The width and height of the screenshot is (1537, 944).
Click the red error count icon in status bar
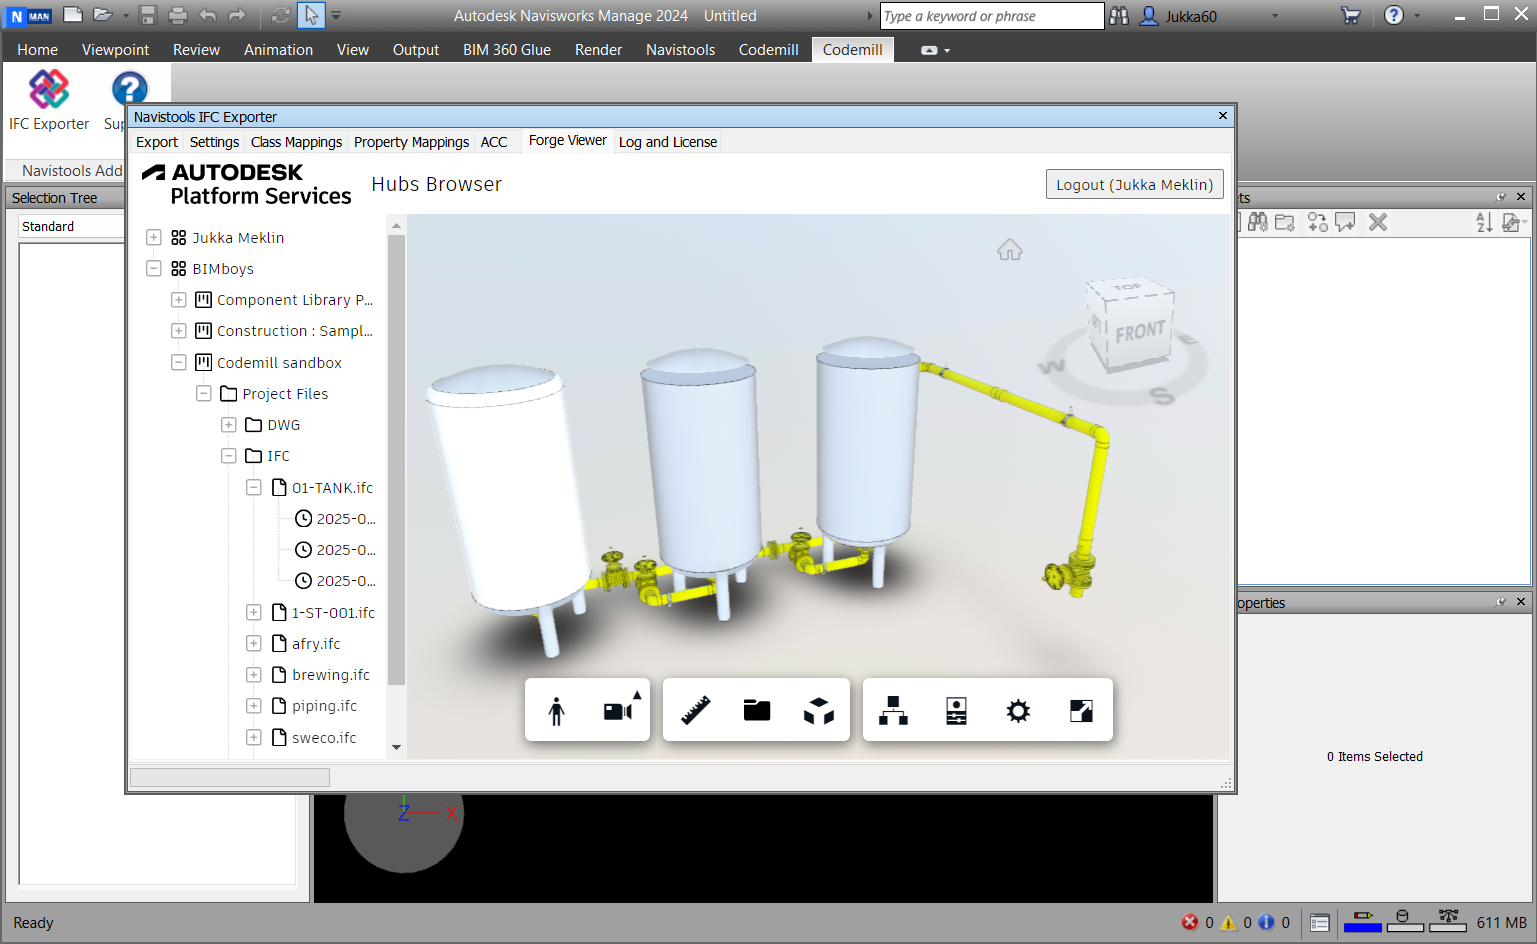pos(1190,922)
